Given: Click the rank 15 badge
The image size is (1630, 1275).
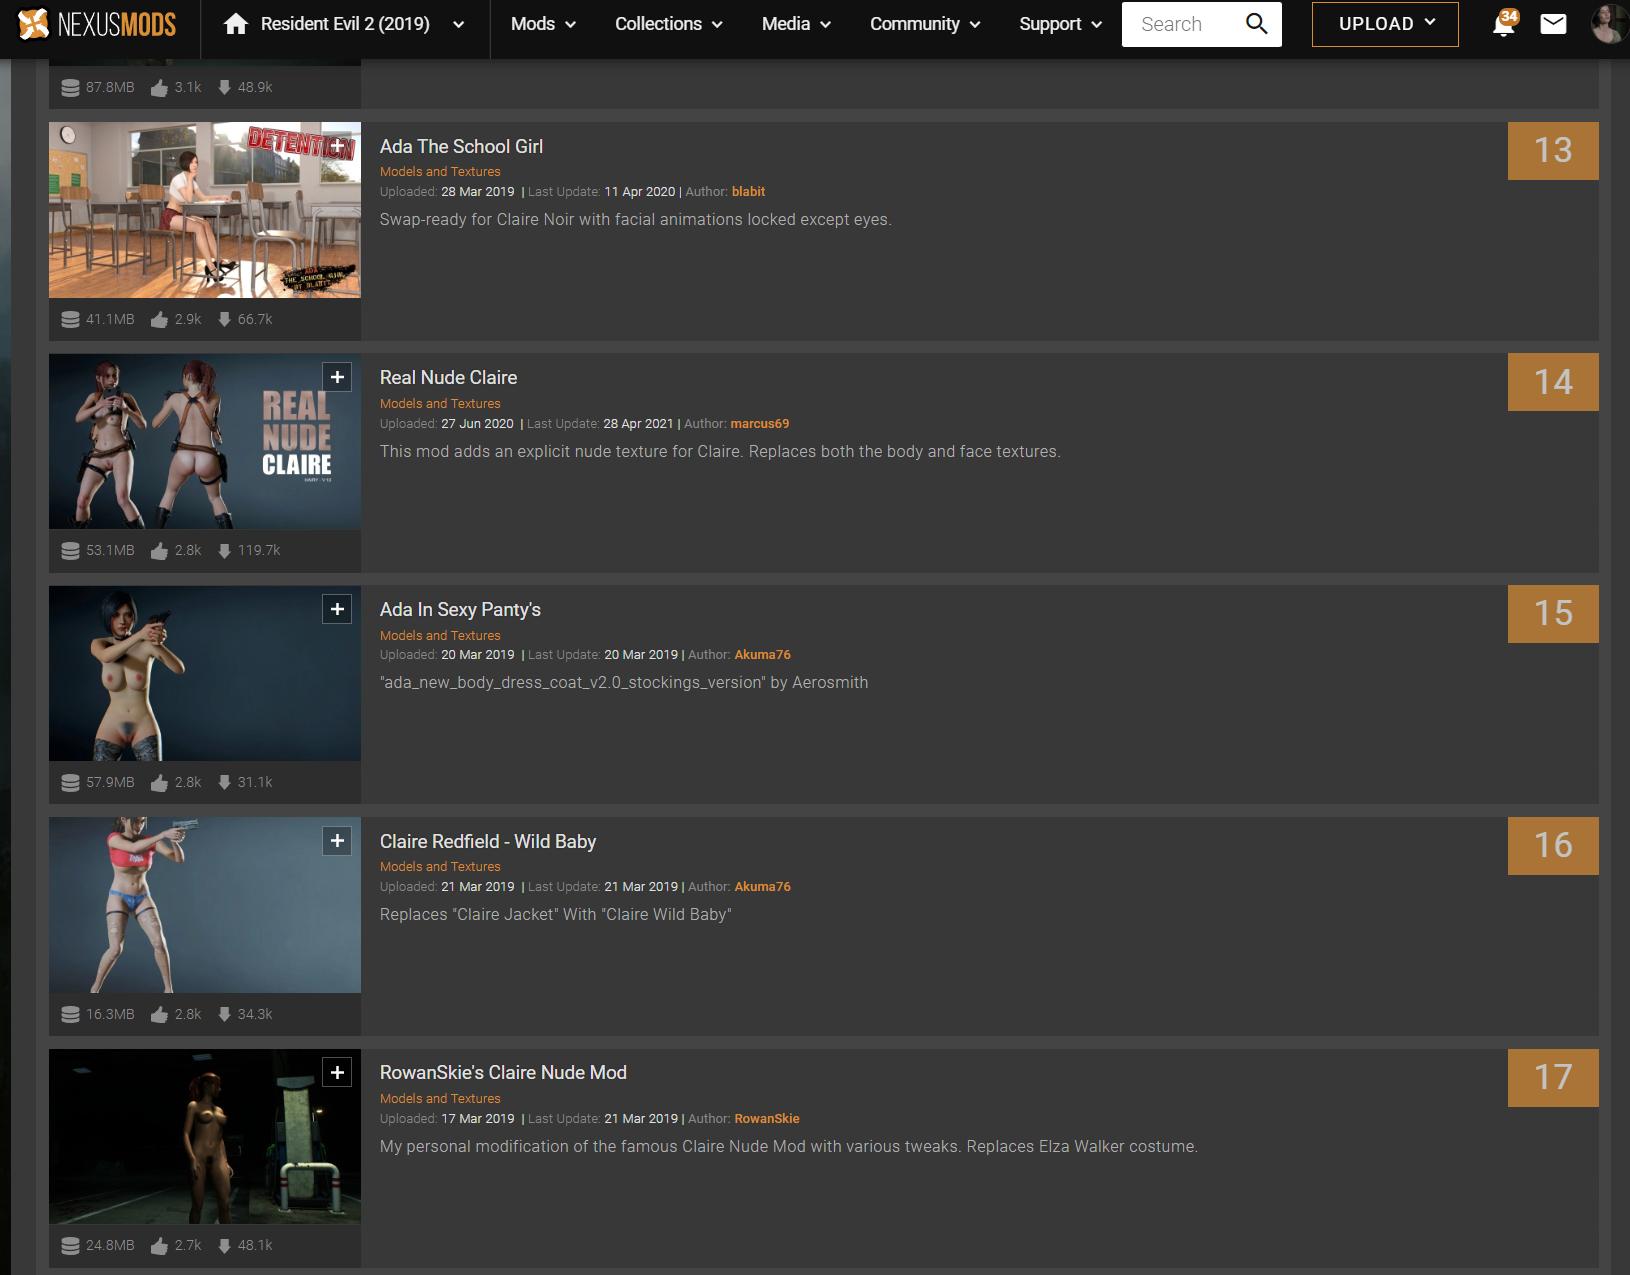Looking at the screenshot, I should coord(1553,614).
